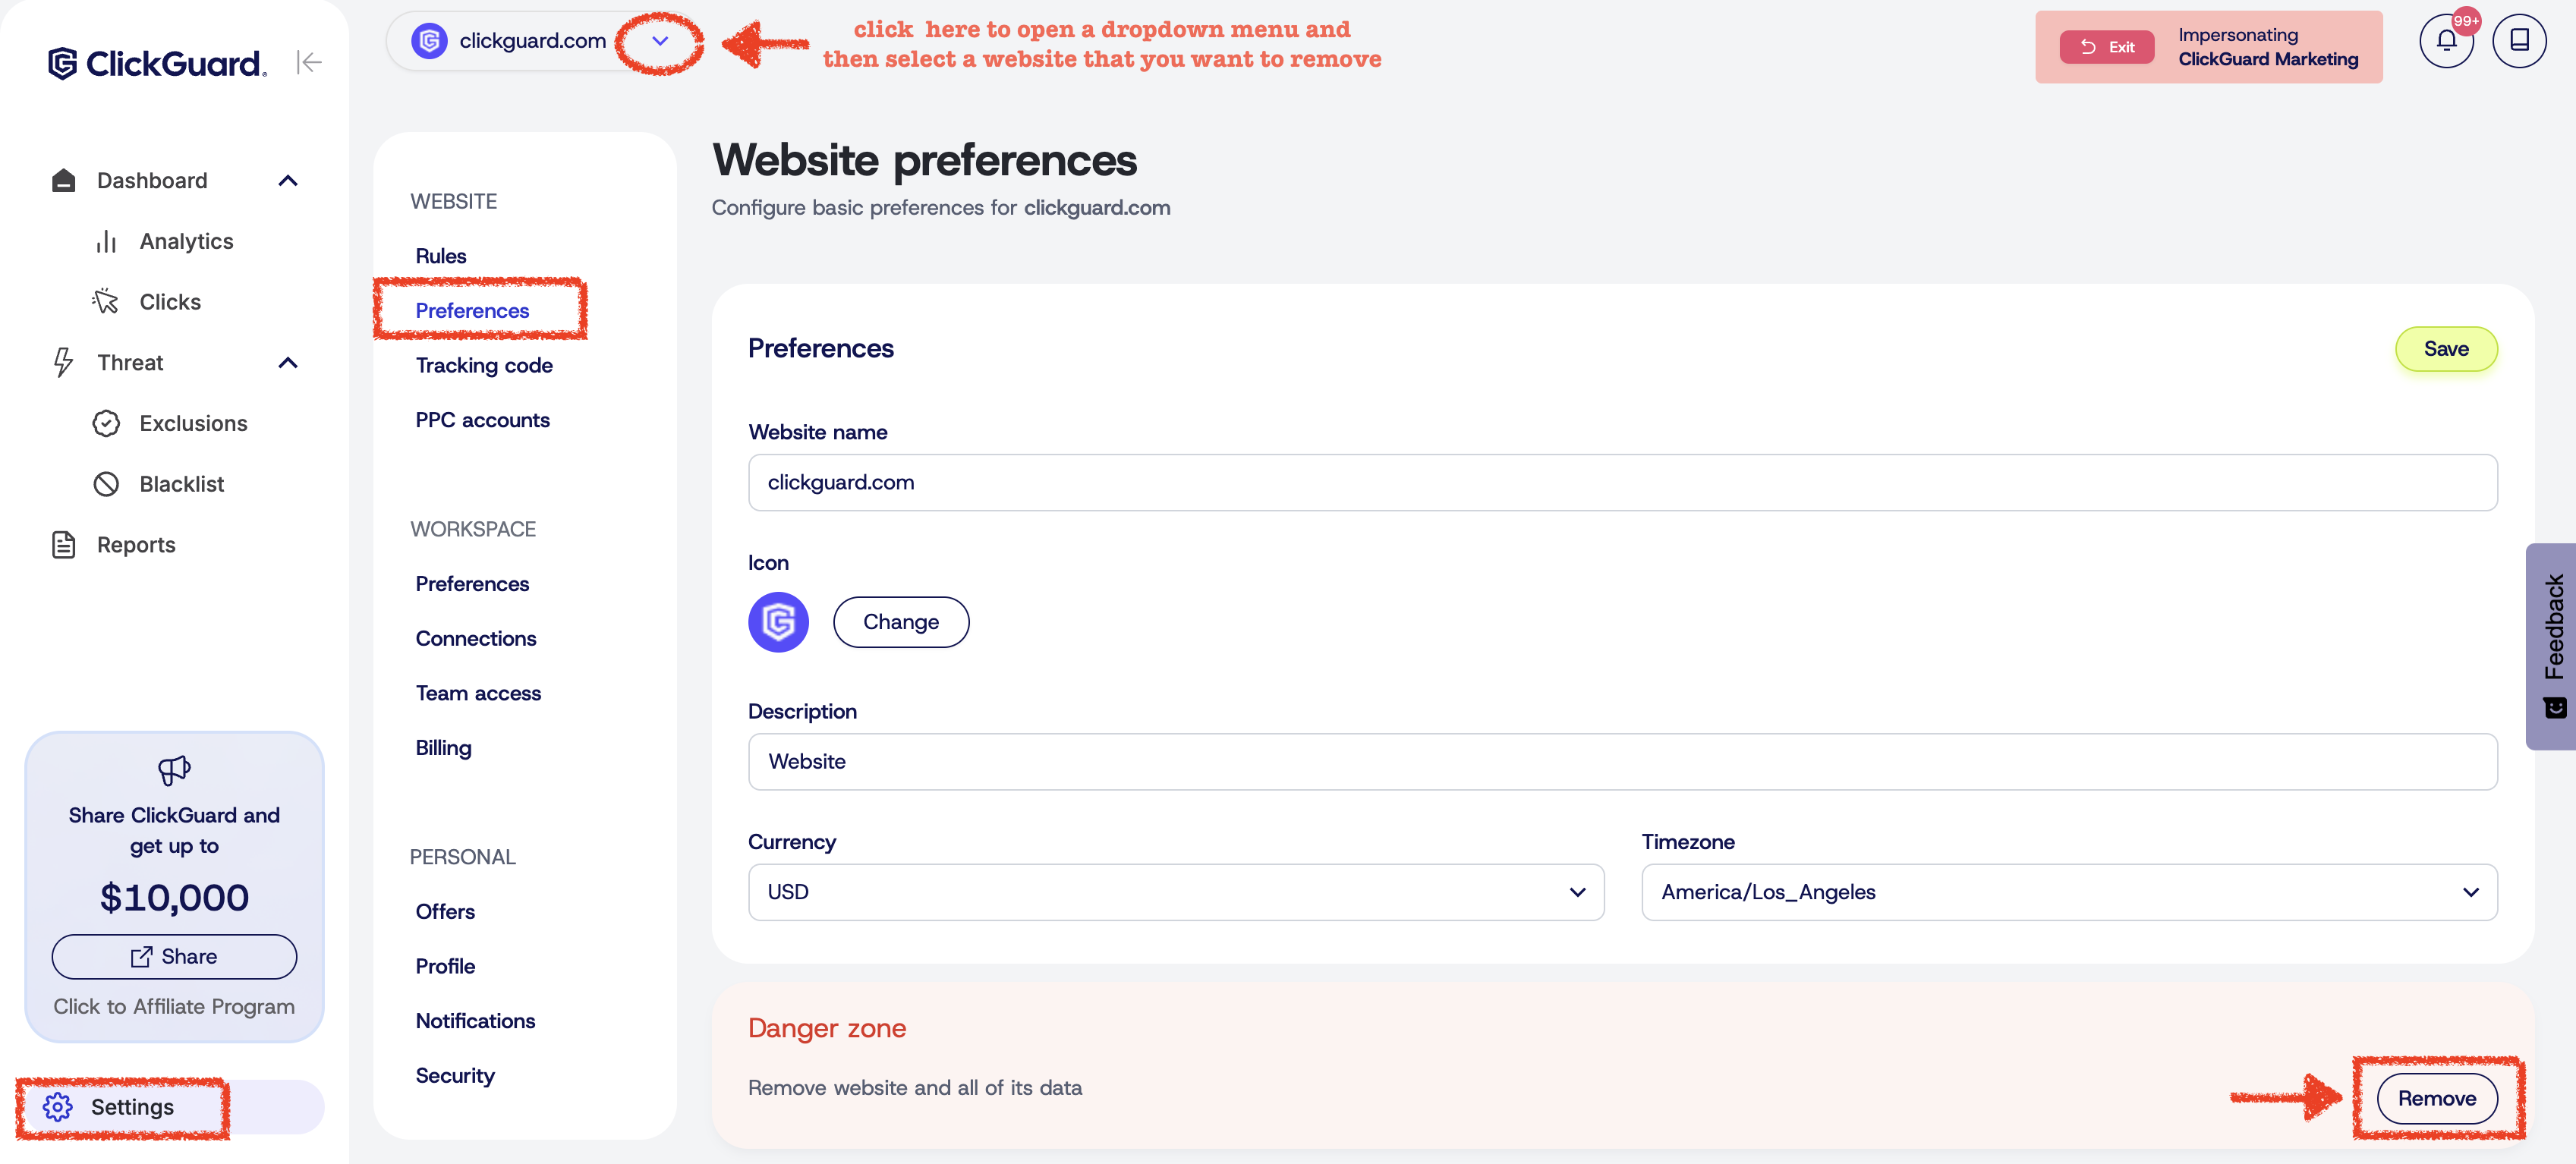Click the ClickGuard logo in the top left
The height and width of the screenshot is (1164, 2576).
156,63
